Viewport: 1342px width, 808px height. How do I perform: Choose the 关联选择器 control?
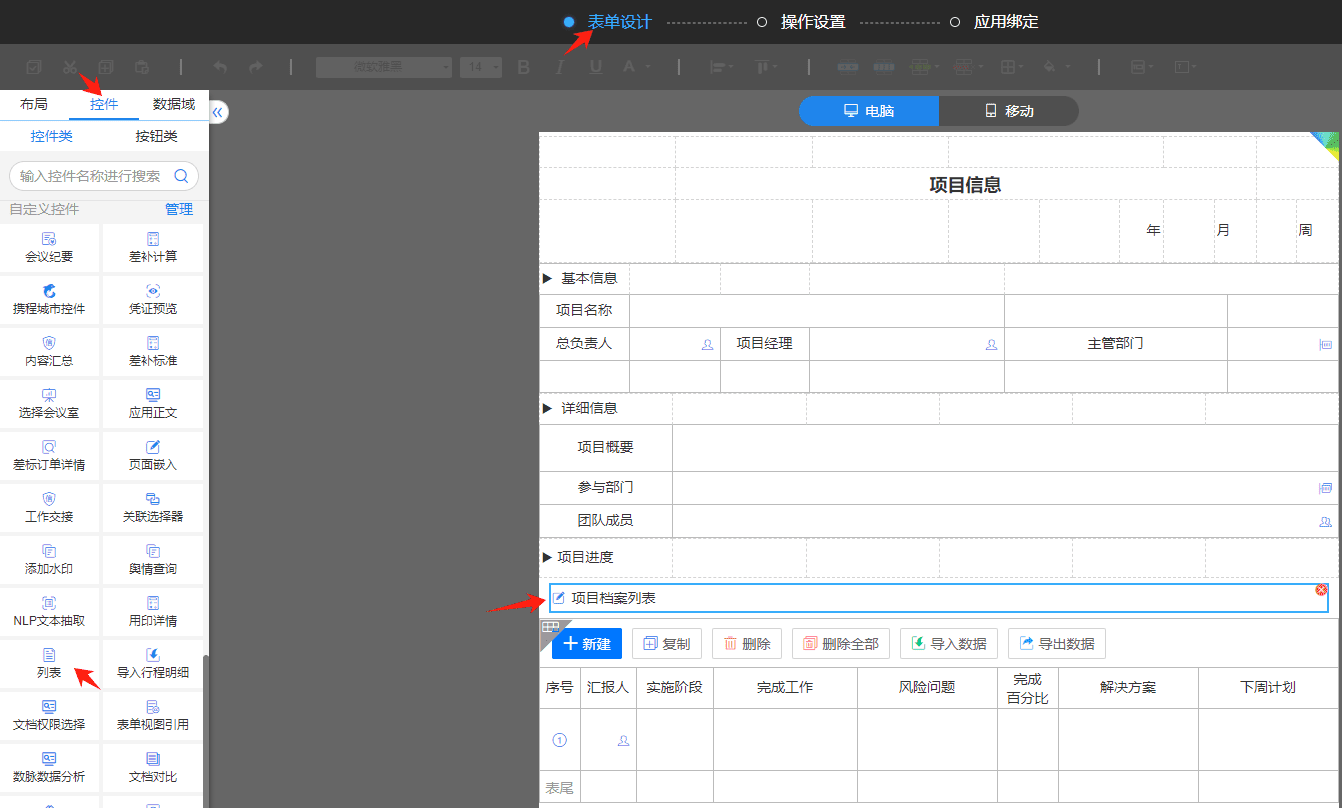click(153, 507)
